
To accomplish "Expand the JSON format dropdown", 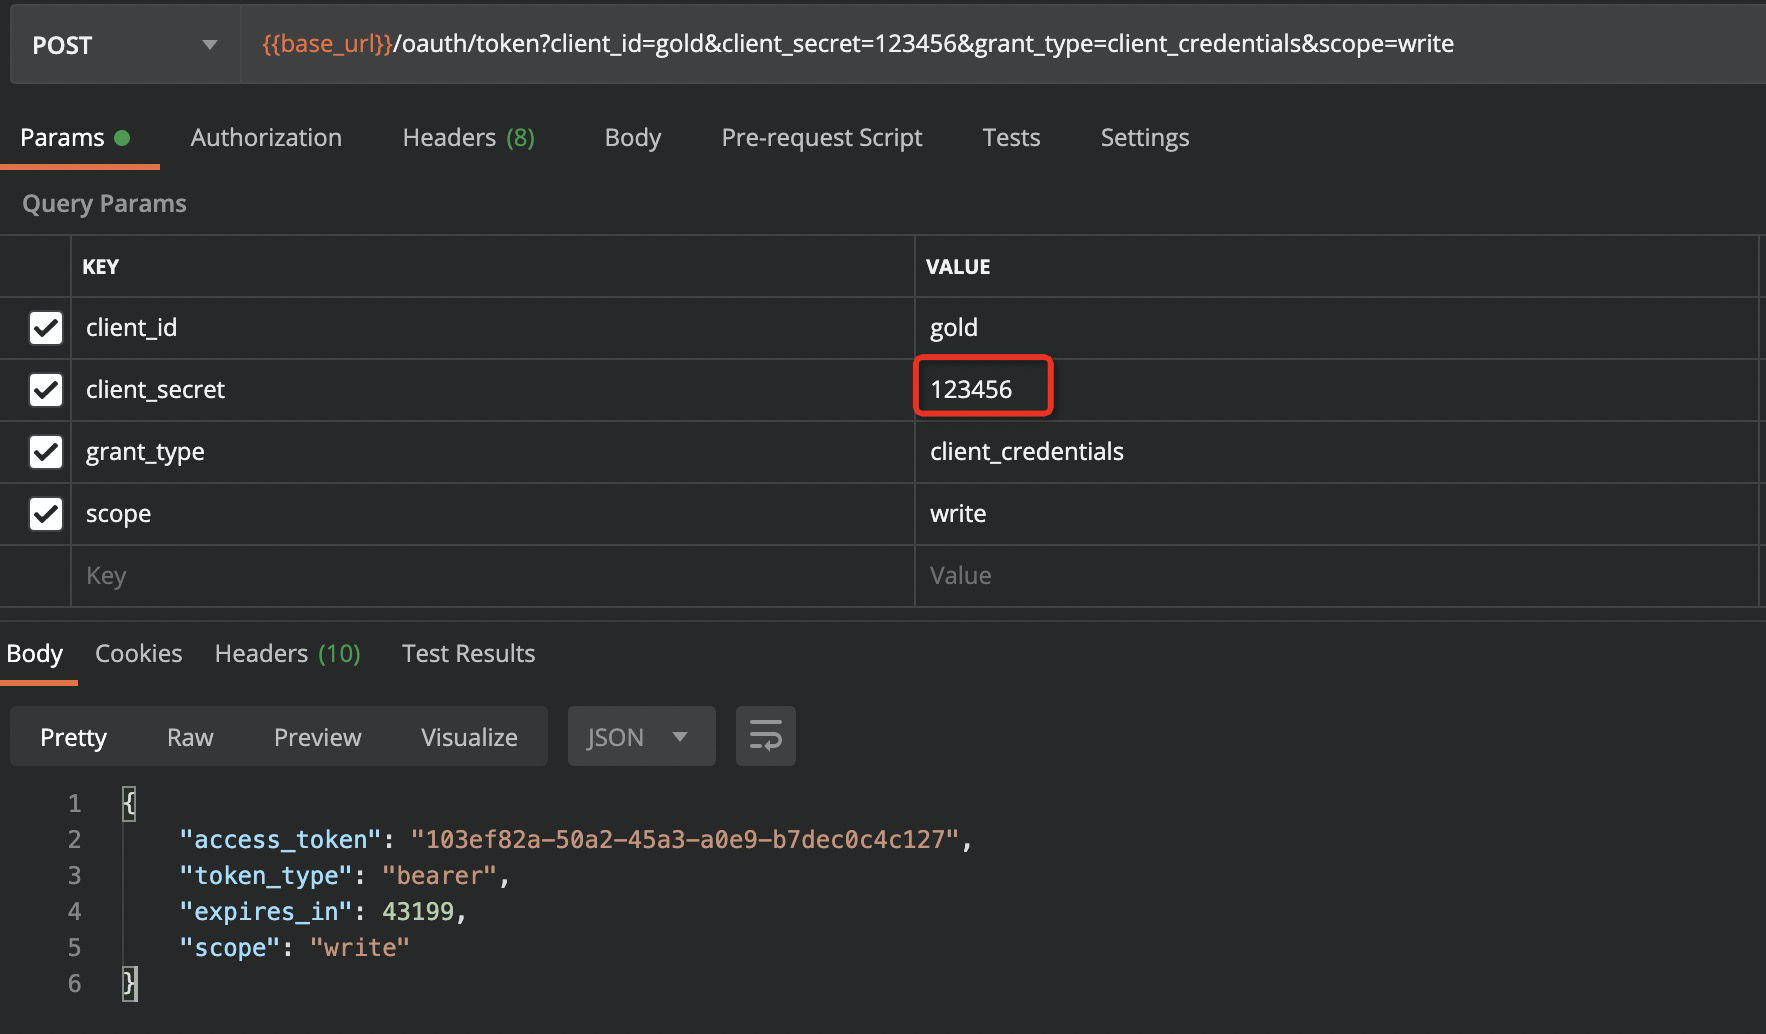I will coord(641,737).
